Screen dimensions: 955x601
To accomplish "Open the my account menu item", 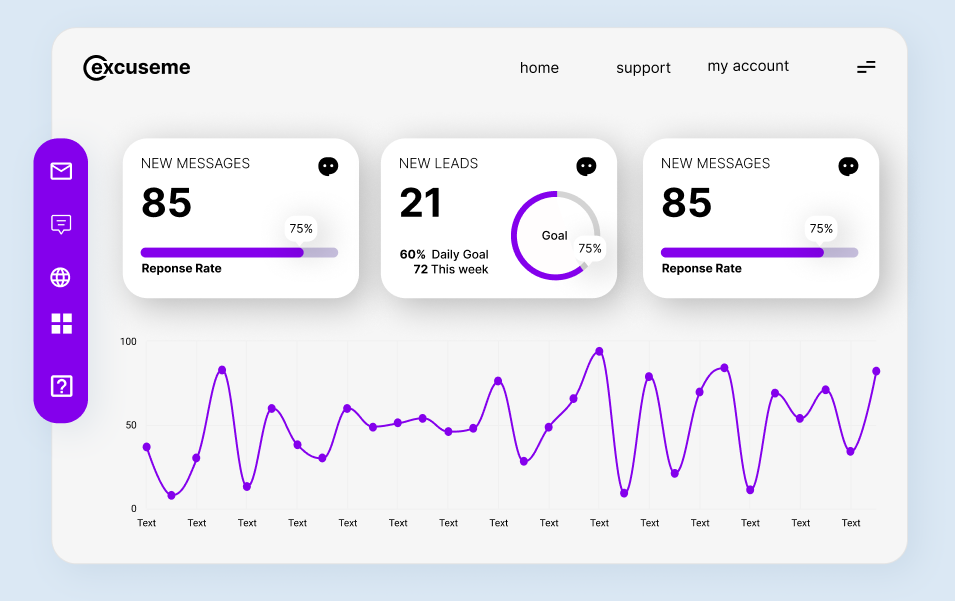I will pyautogui.click(x=748, y=66).
